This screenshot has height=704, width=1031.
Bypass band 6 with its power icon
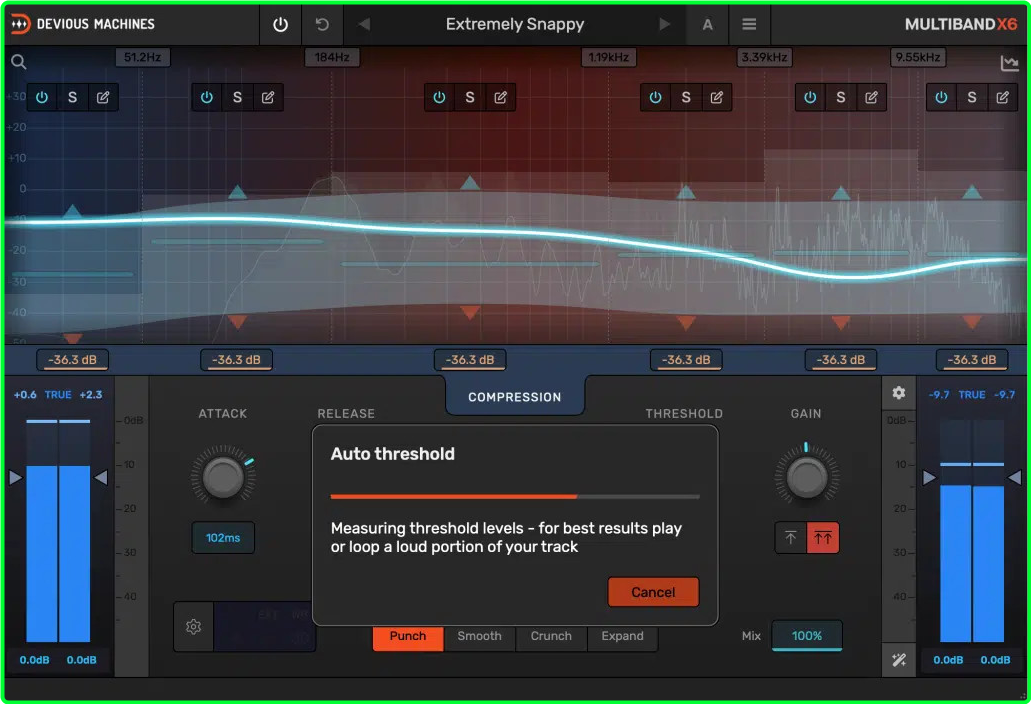[x=942, y=97]
